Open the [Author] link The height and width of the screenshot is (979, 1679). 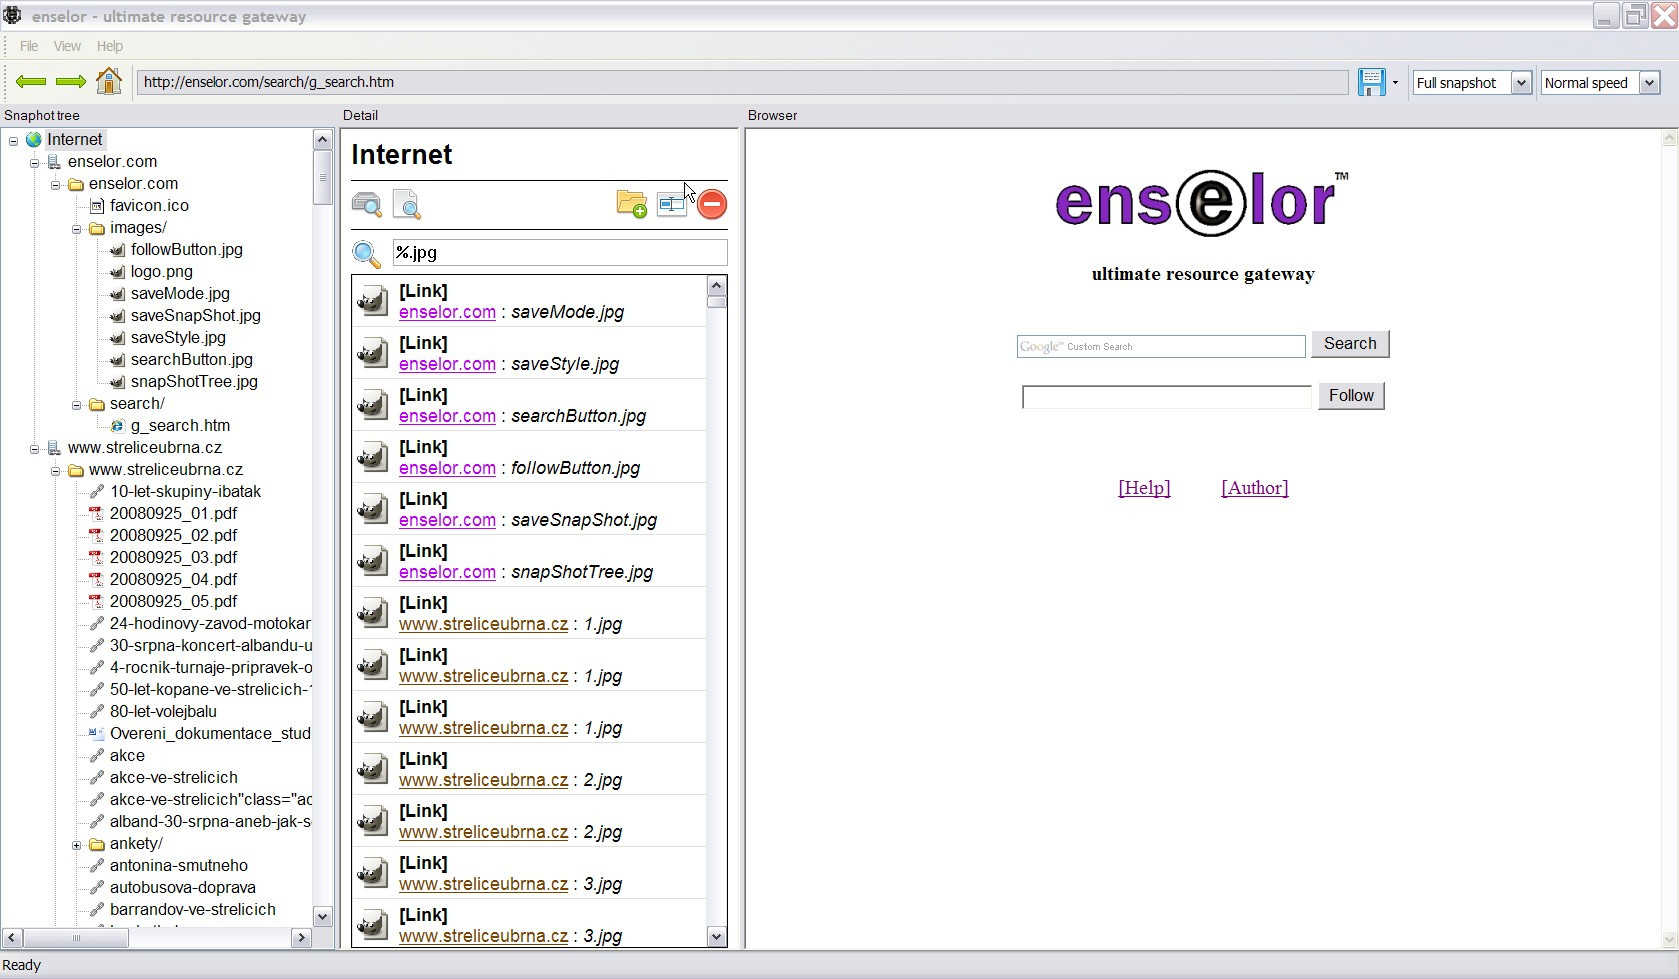click(x=1255, y=488)
